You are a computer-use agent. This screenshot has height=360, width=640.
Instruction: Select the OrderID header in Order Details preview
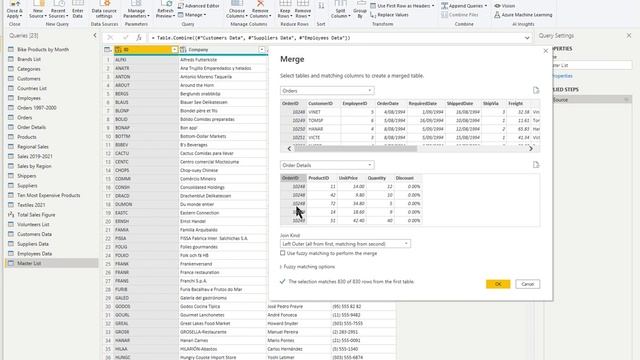click(293, 178)
